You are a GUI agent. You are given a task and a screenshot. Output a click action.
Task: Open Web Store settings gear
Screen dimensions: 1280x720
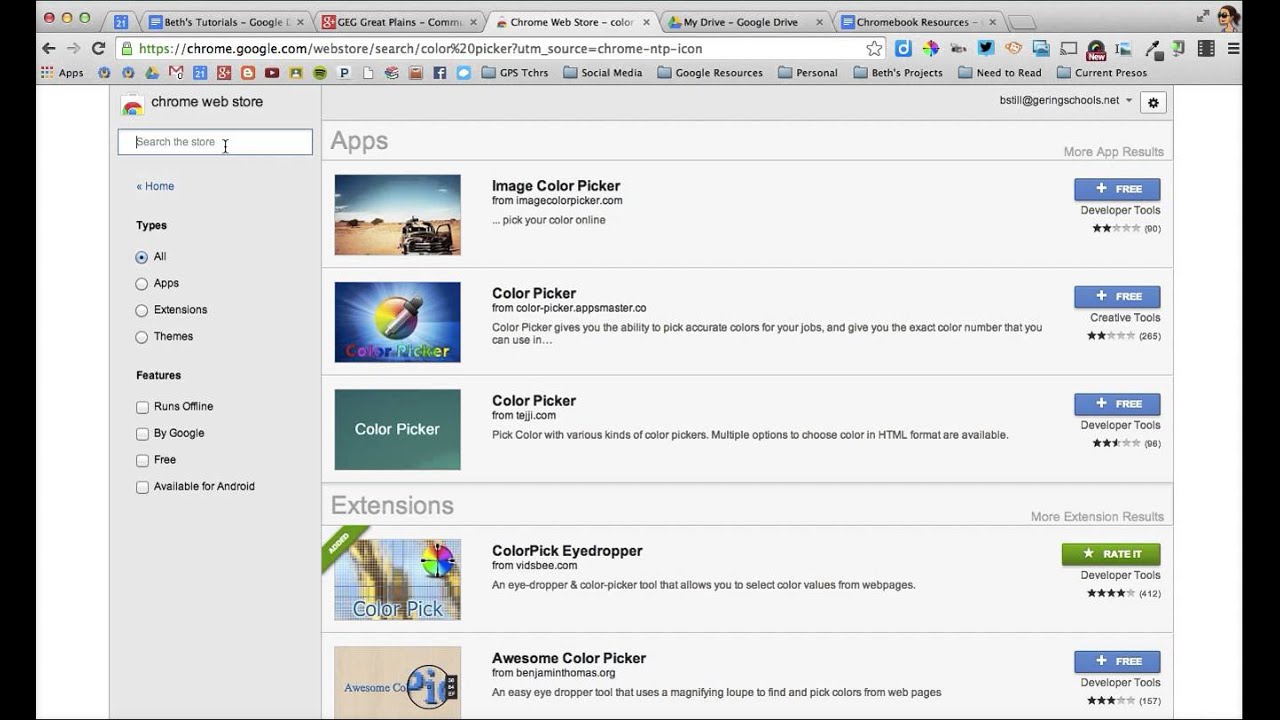click(1153, 102)
